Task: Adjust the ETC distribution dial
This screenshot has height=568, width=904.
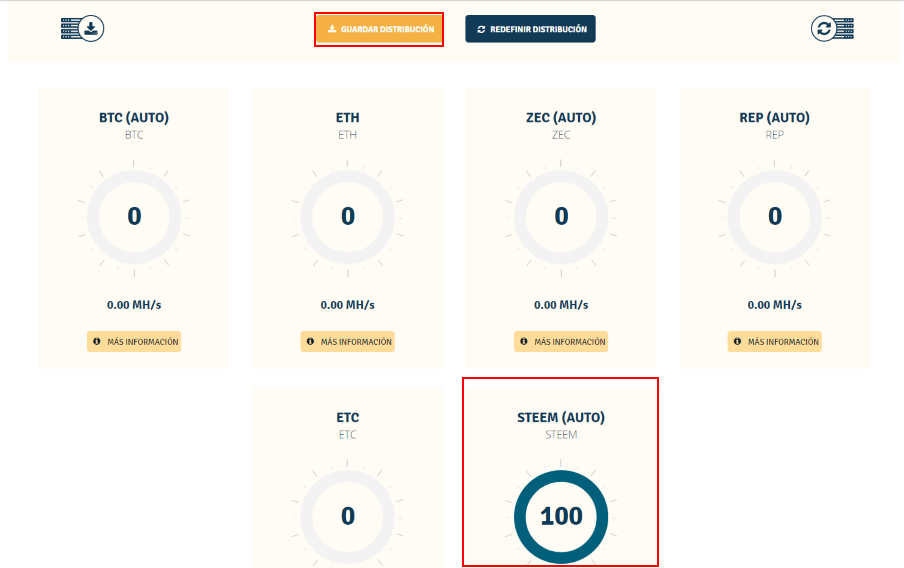Action: [348, 517]
